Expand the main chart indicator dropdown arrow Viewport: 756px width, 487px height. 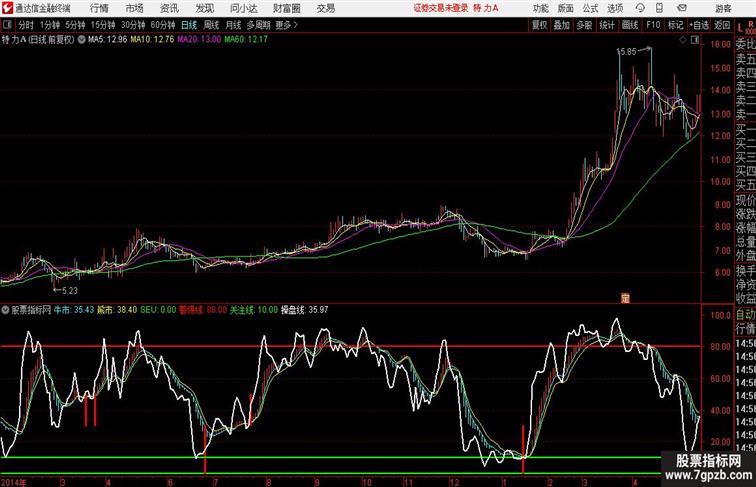(x=81, y=40)
